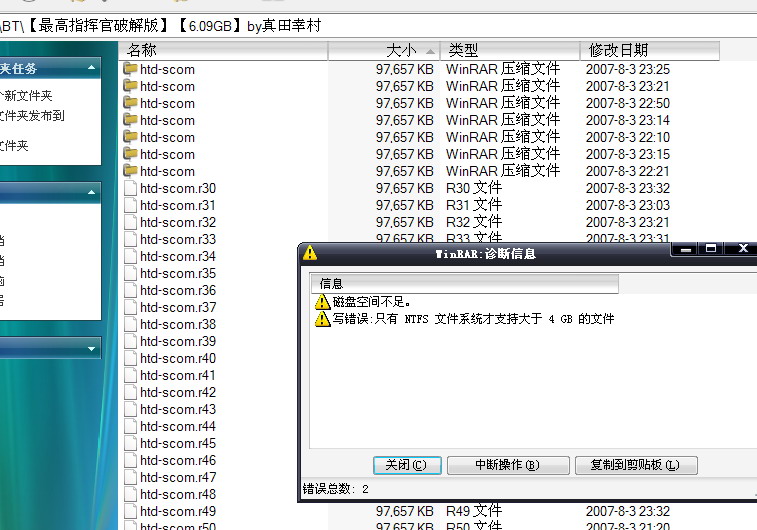
Task: Select file name htd-scom.r40
Action: pos(178,358)
